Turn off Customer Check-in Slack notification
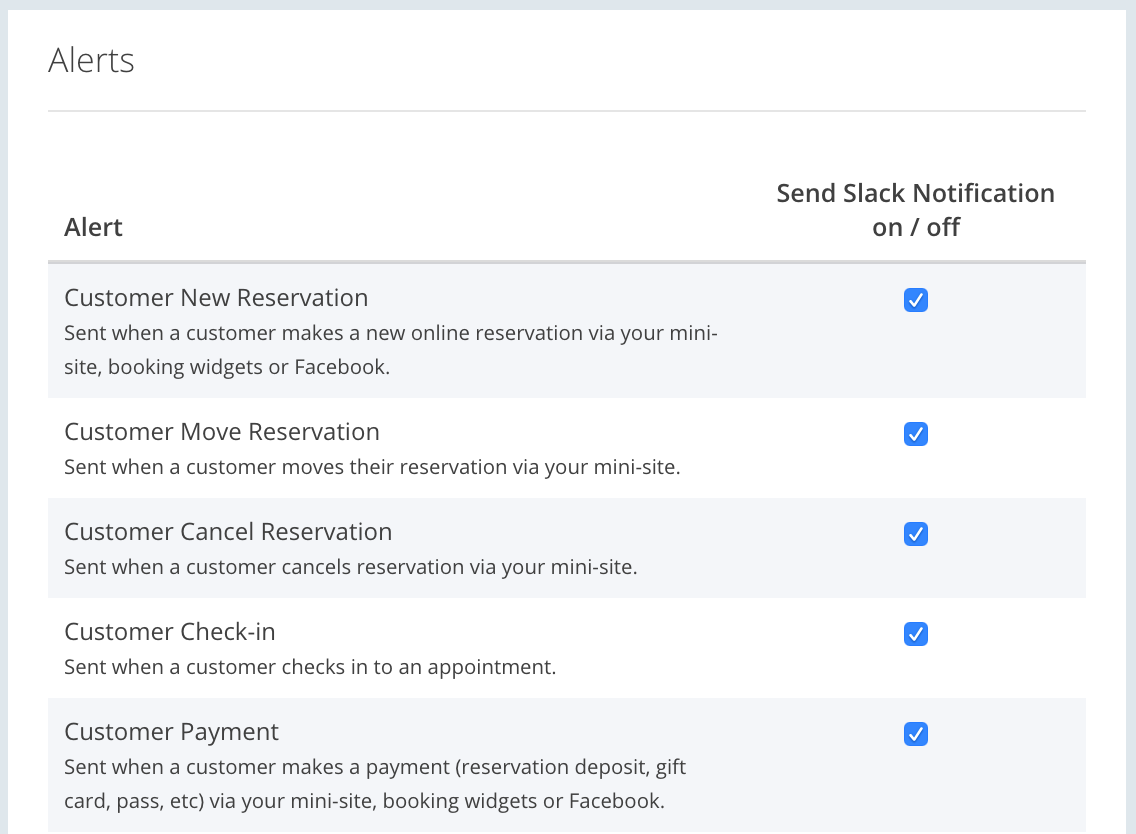Image resolution: width=1136 pixels, height=834 pixels. (x=915, y=634)
